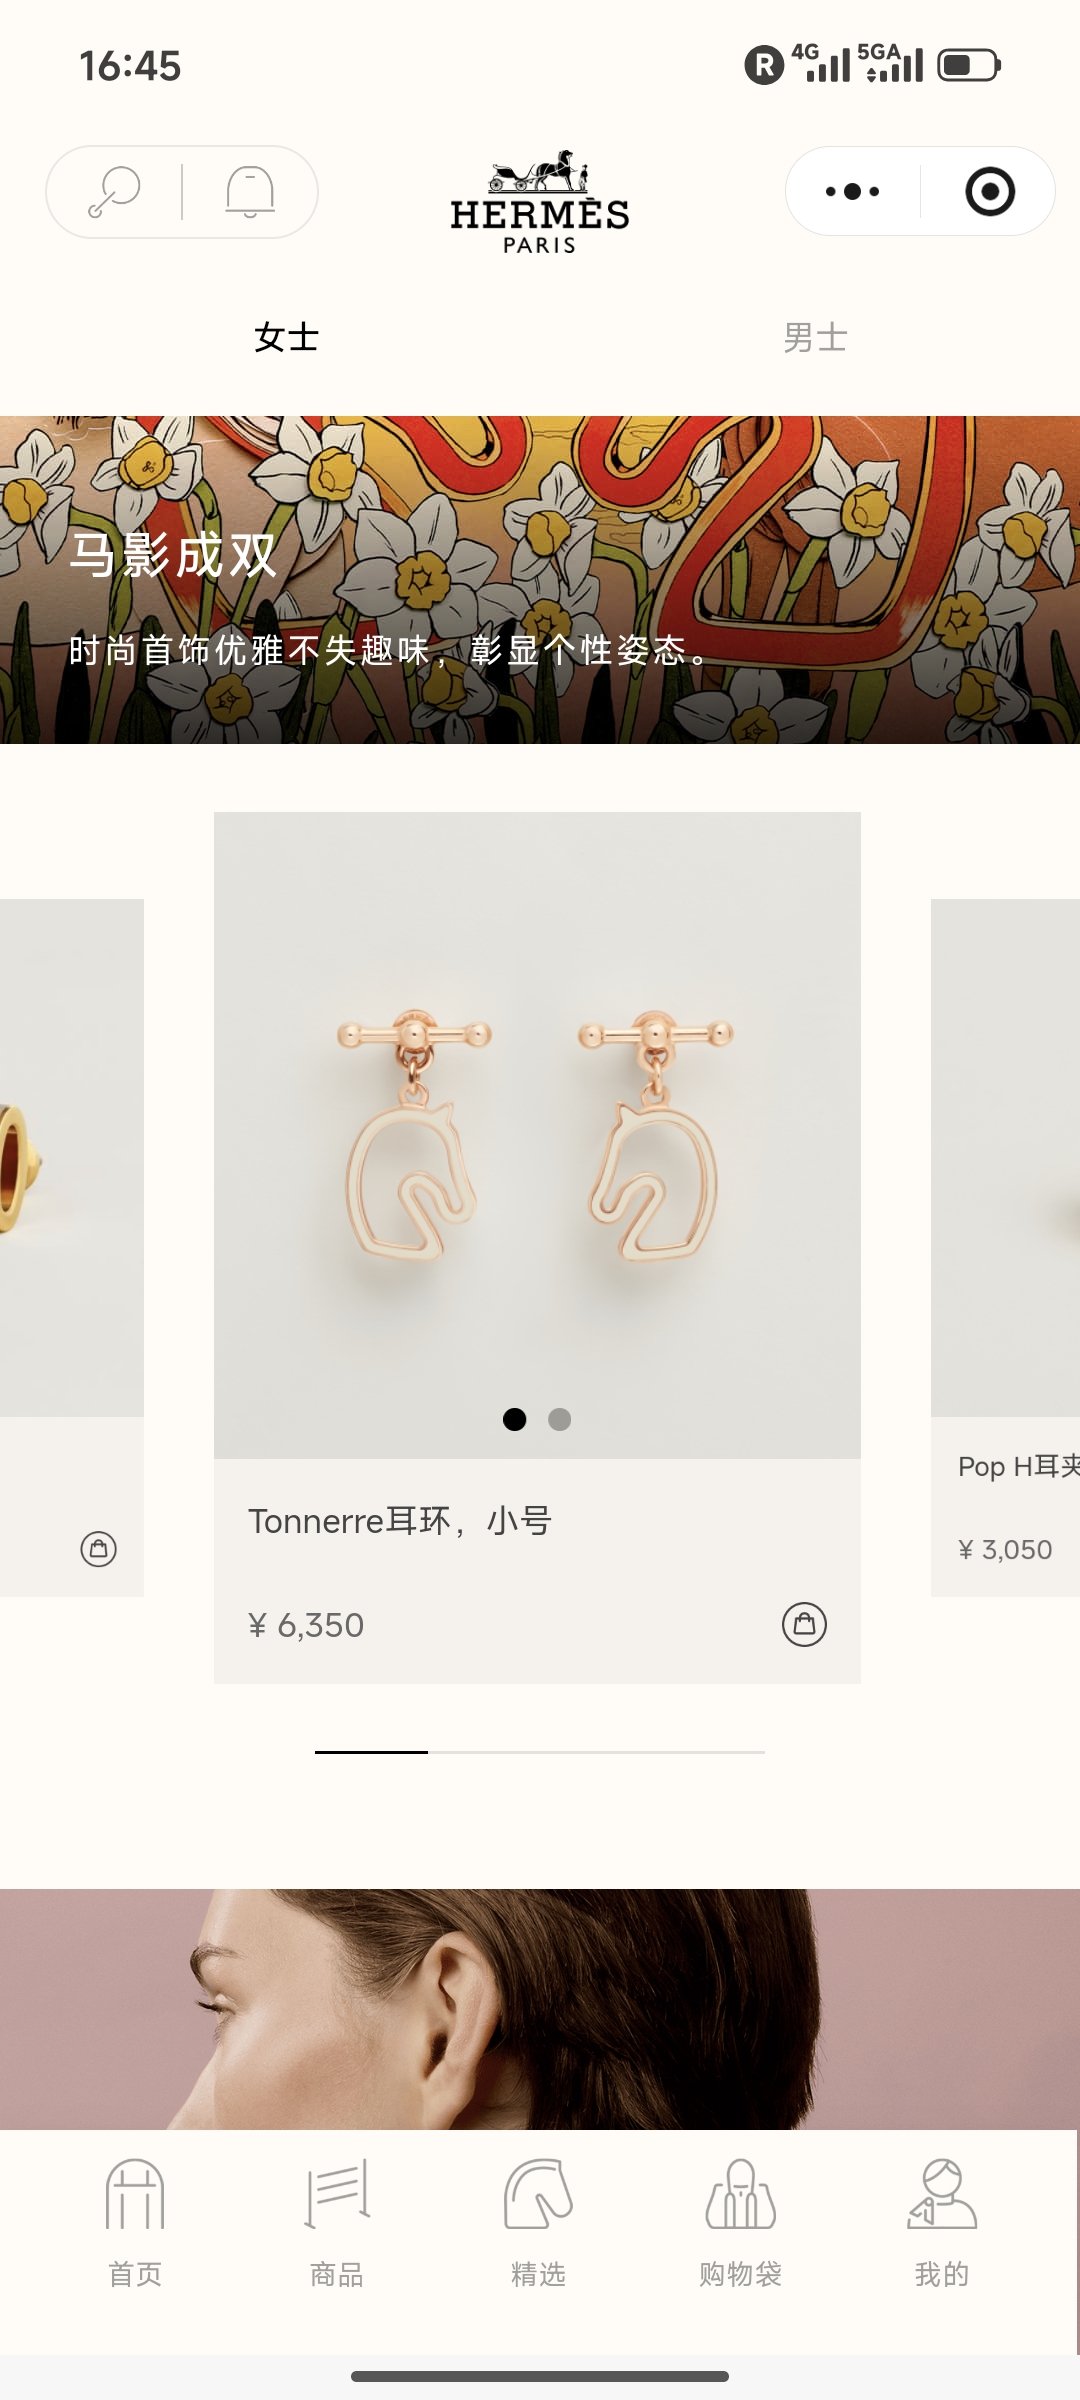Tap the mini-program three-dot menu
This screenshot has height=2400, width=1080.
tap(852, 191)
